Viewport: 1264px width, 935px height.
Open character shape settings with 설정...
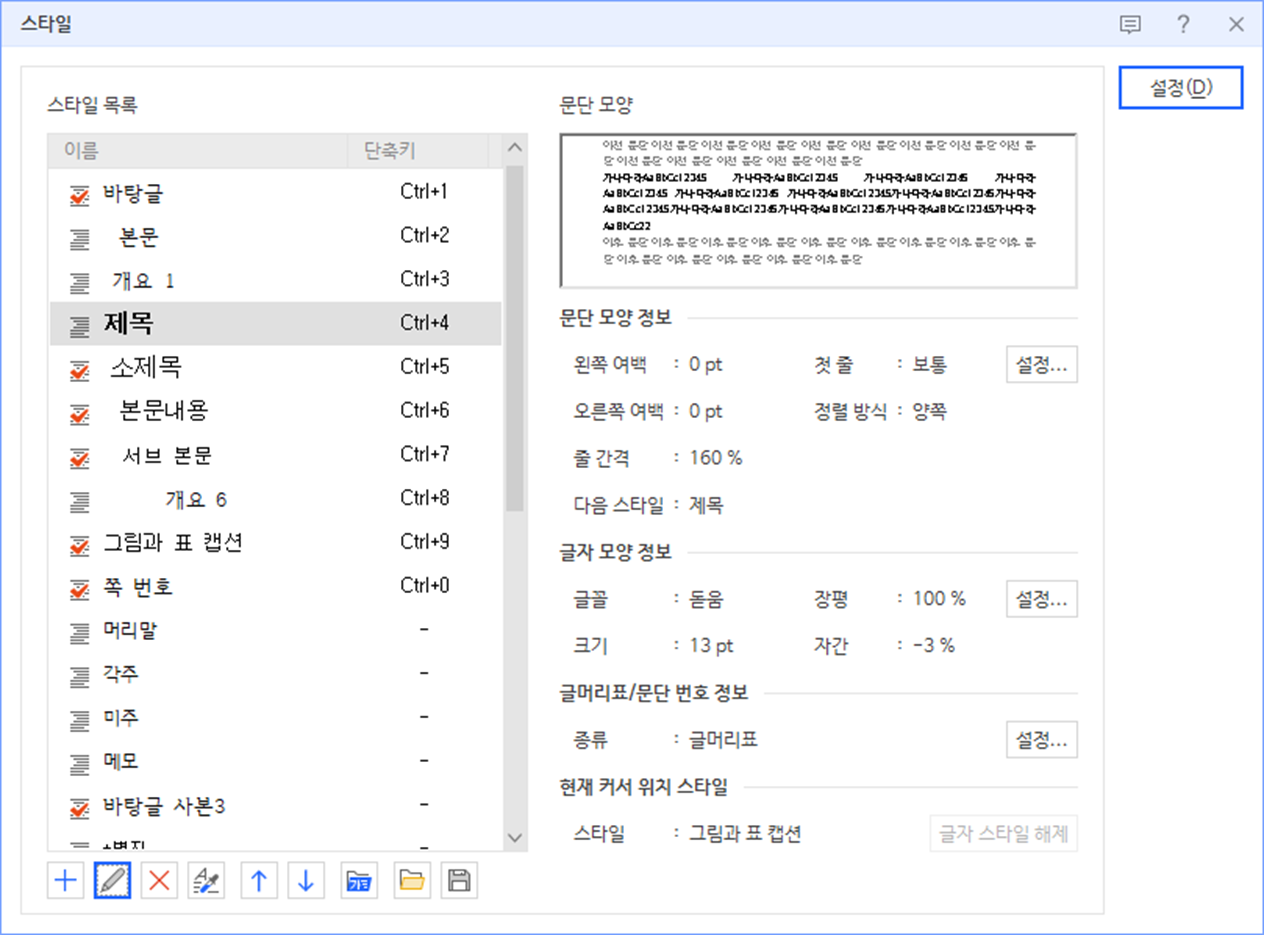point(1042,599)
